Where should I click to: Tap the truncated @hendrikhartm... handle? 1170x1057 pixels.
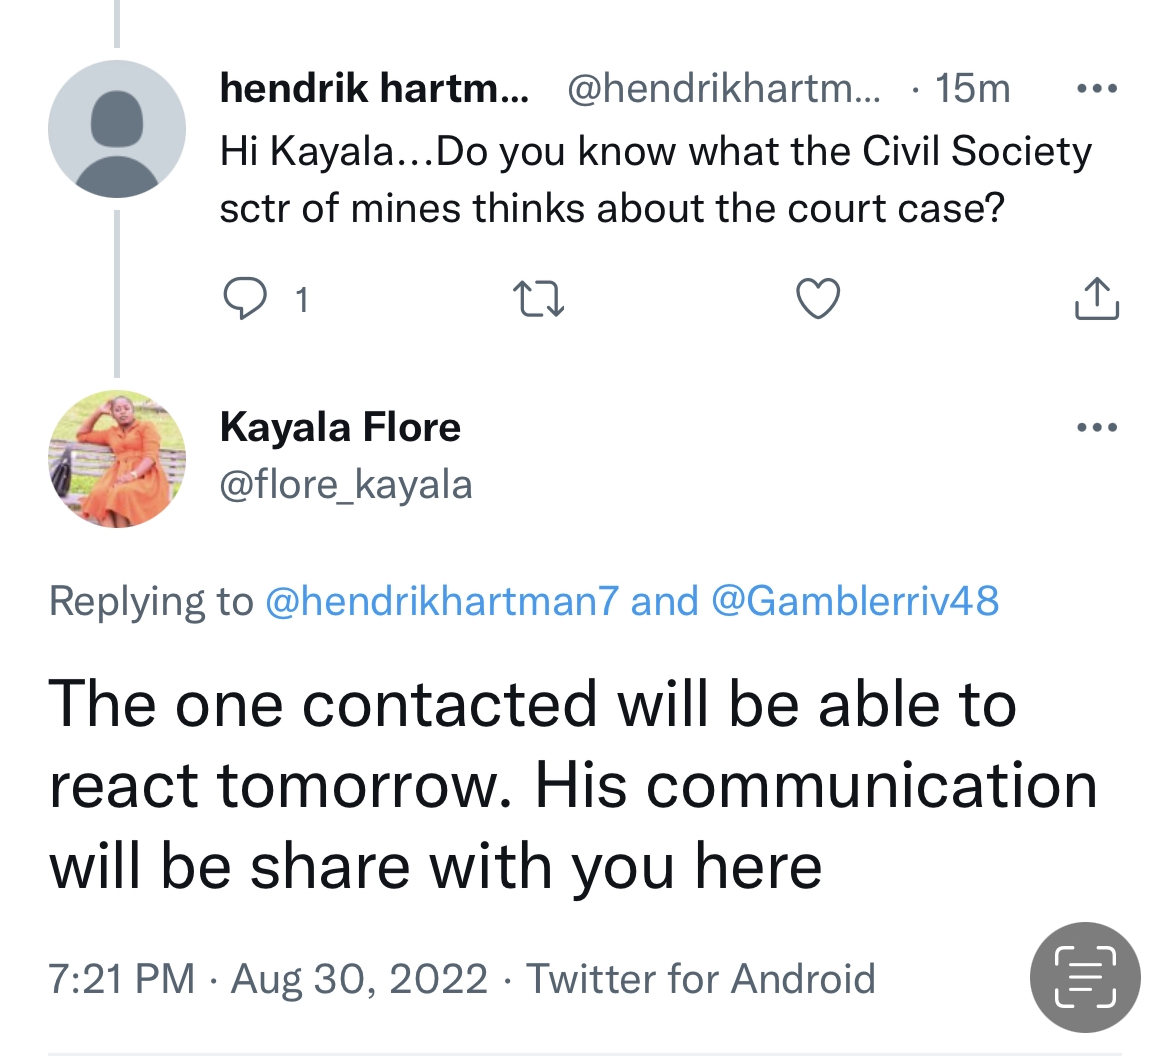coord(725,89)
